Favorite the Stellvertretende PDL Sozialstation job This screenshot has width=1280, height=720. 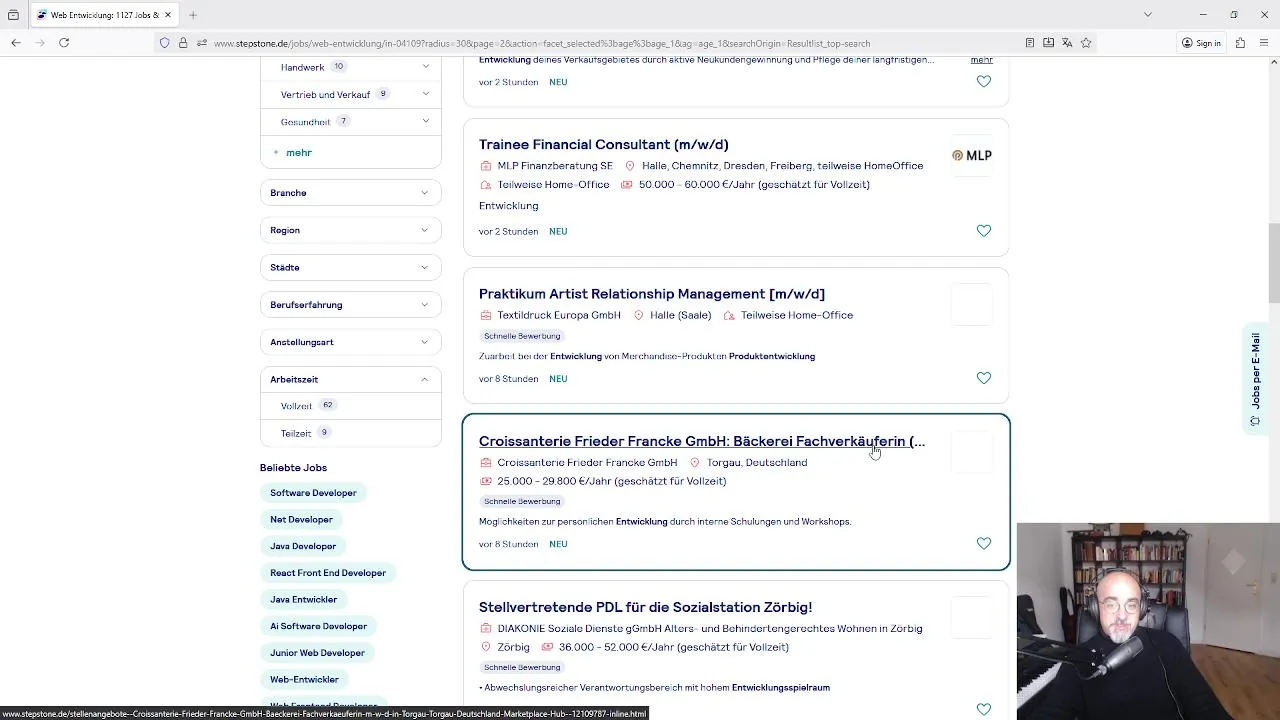pyautogui.click(x=983, y=709)
